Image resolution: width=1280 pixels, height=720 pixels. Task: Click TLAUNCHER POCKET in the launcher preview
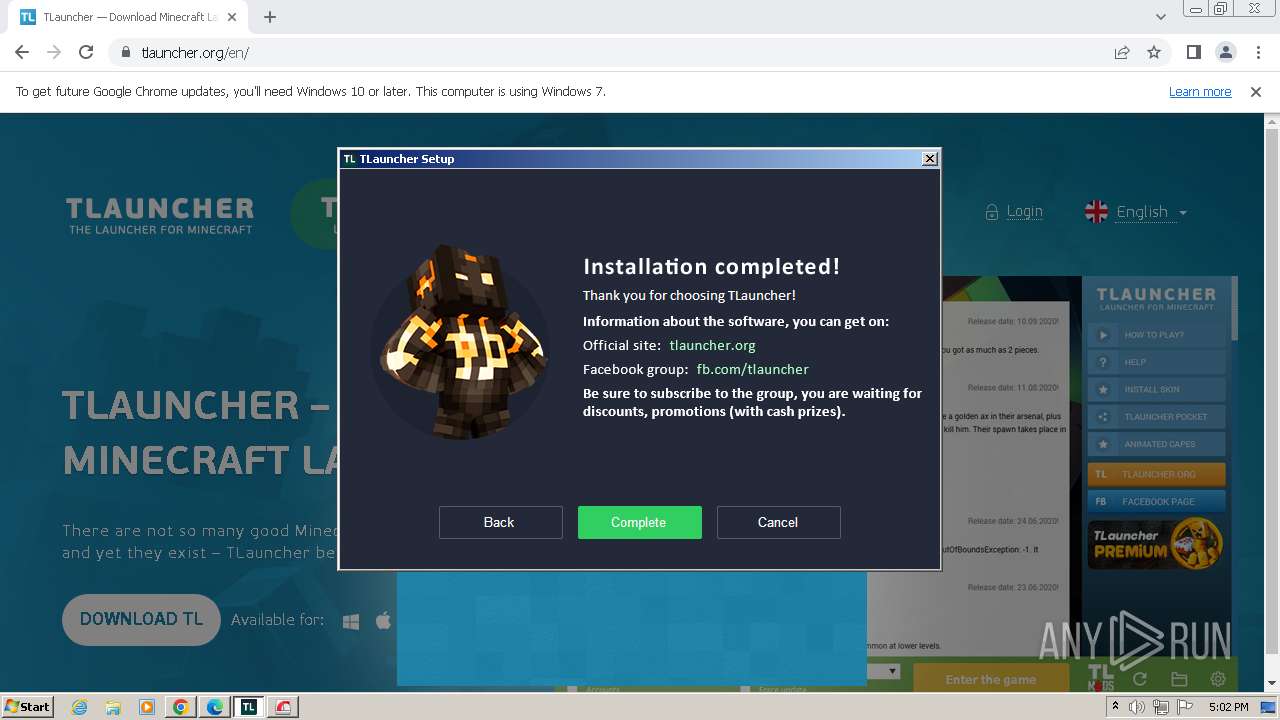[1156, 417]
